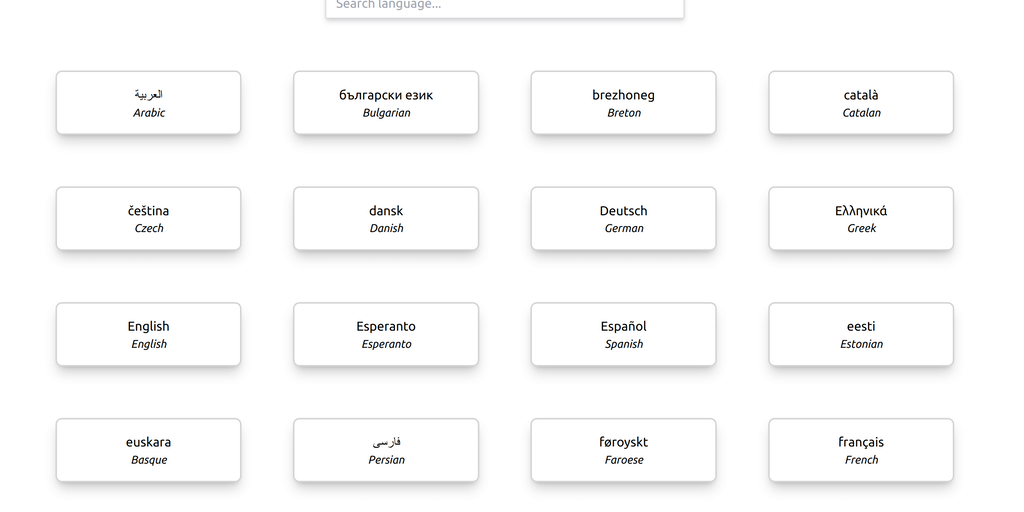1024x512 pixels.
Task: Select dansk (Danish) language
Action: click(386, 218)
